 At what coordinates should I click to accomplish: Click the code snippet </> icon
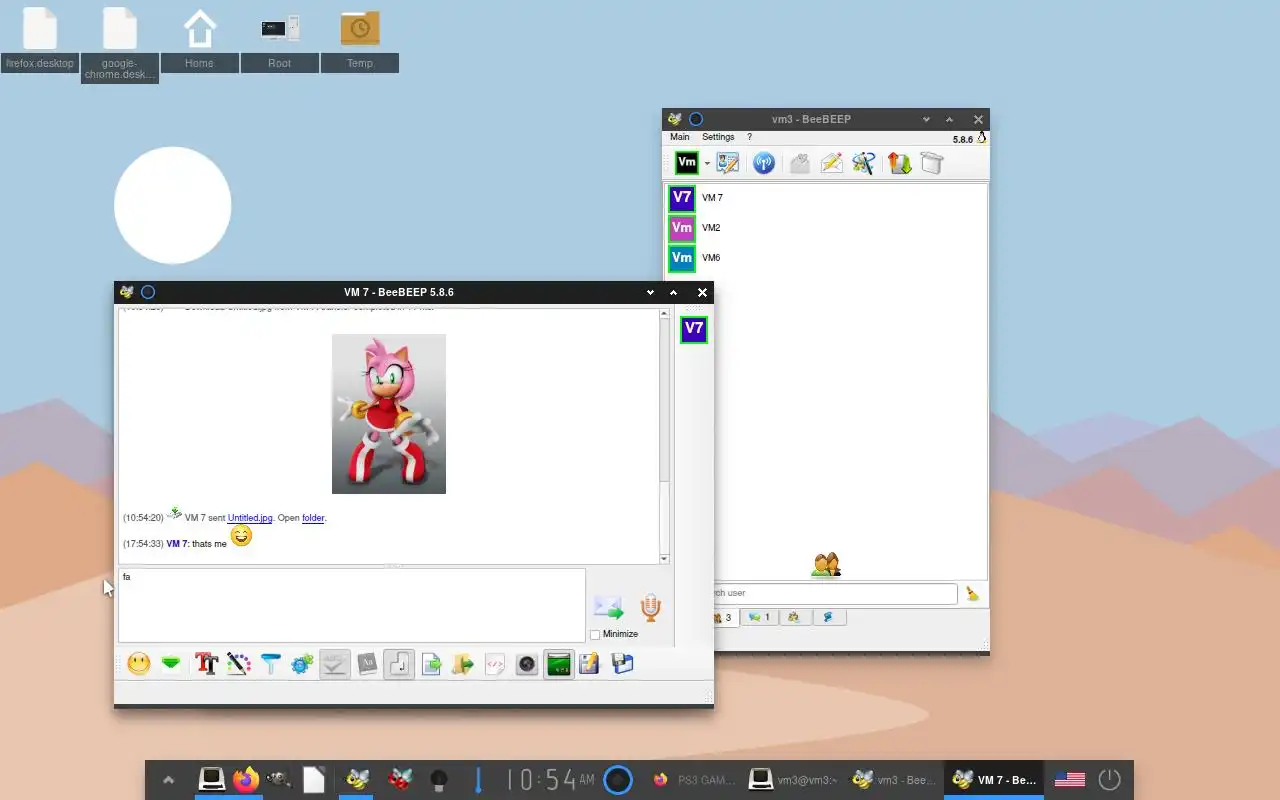[495, 664]
